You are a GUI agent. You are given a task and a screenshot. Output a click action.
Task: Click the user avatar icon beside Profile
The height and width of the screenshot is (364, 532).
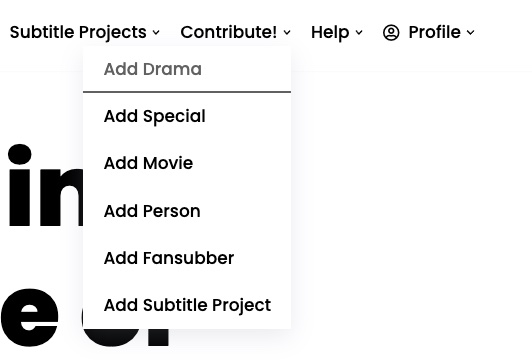tap(391, 33)
